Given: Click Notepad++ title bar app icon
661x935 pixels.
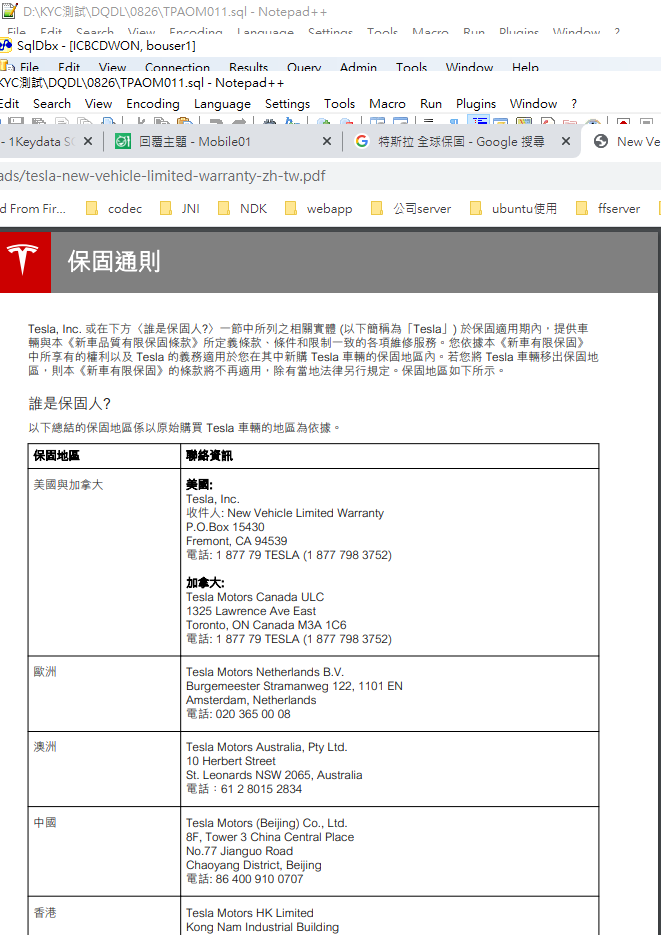Looking at the screenshot, I should pos(9,11).
